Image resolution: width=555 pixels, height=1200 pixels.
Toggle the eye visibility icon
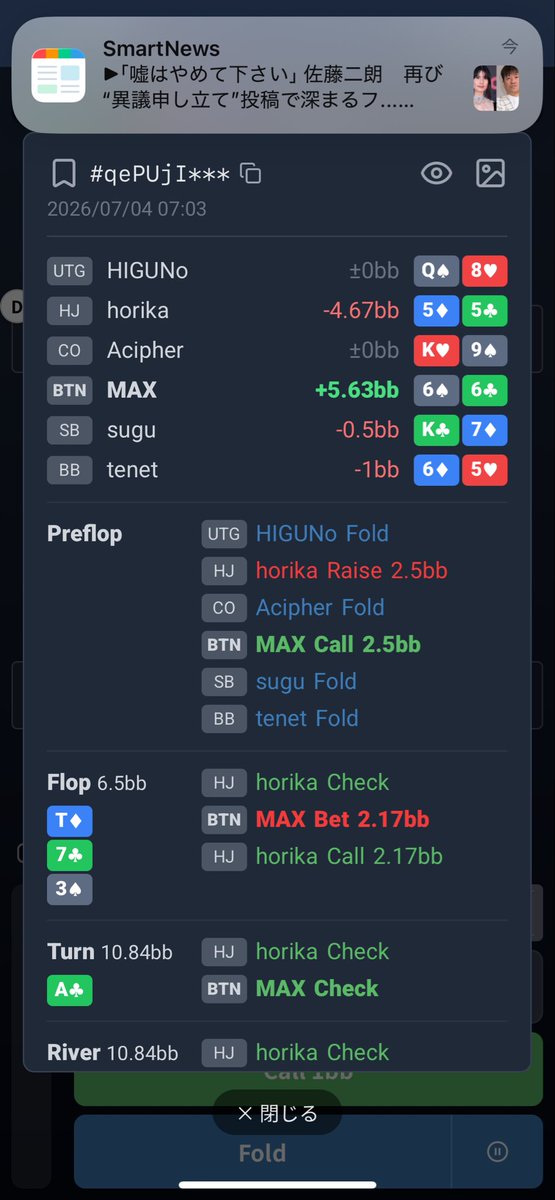[436, 173]
